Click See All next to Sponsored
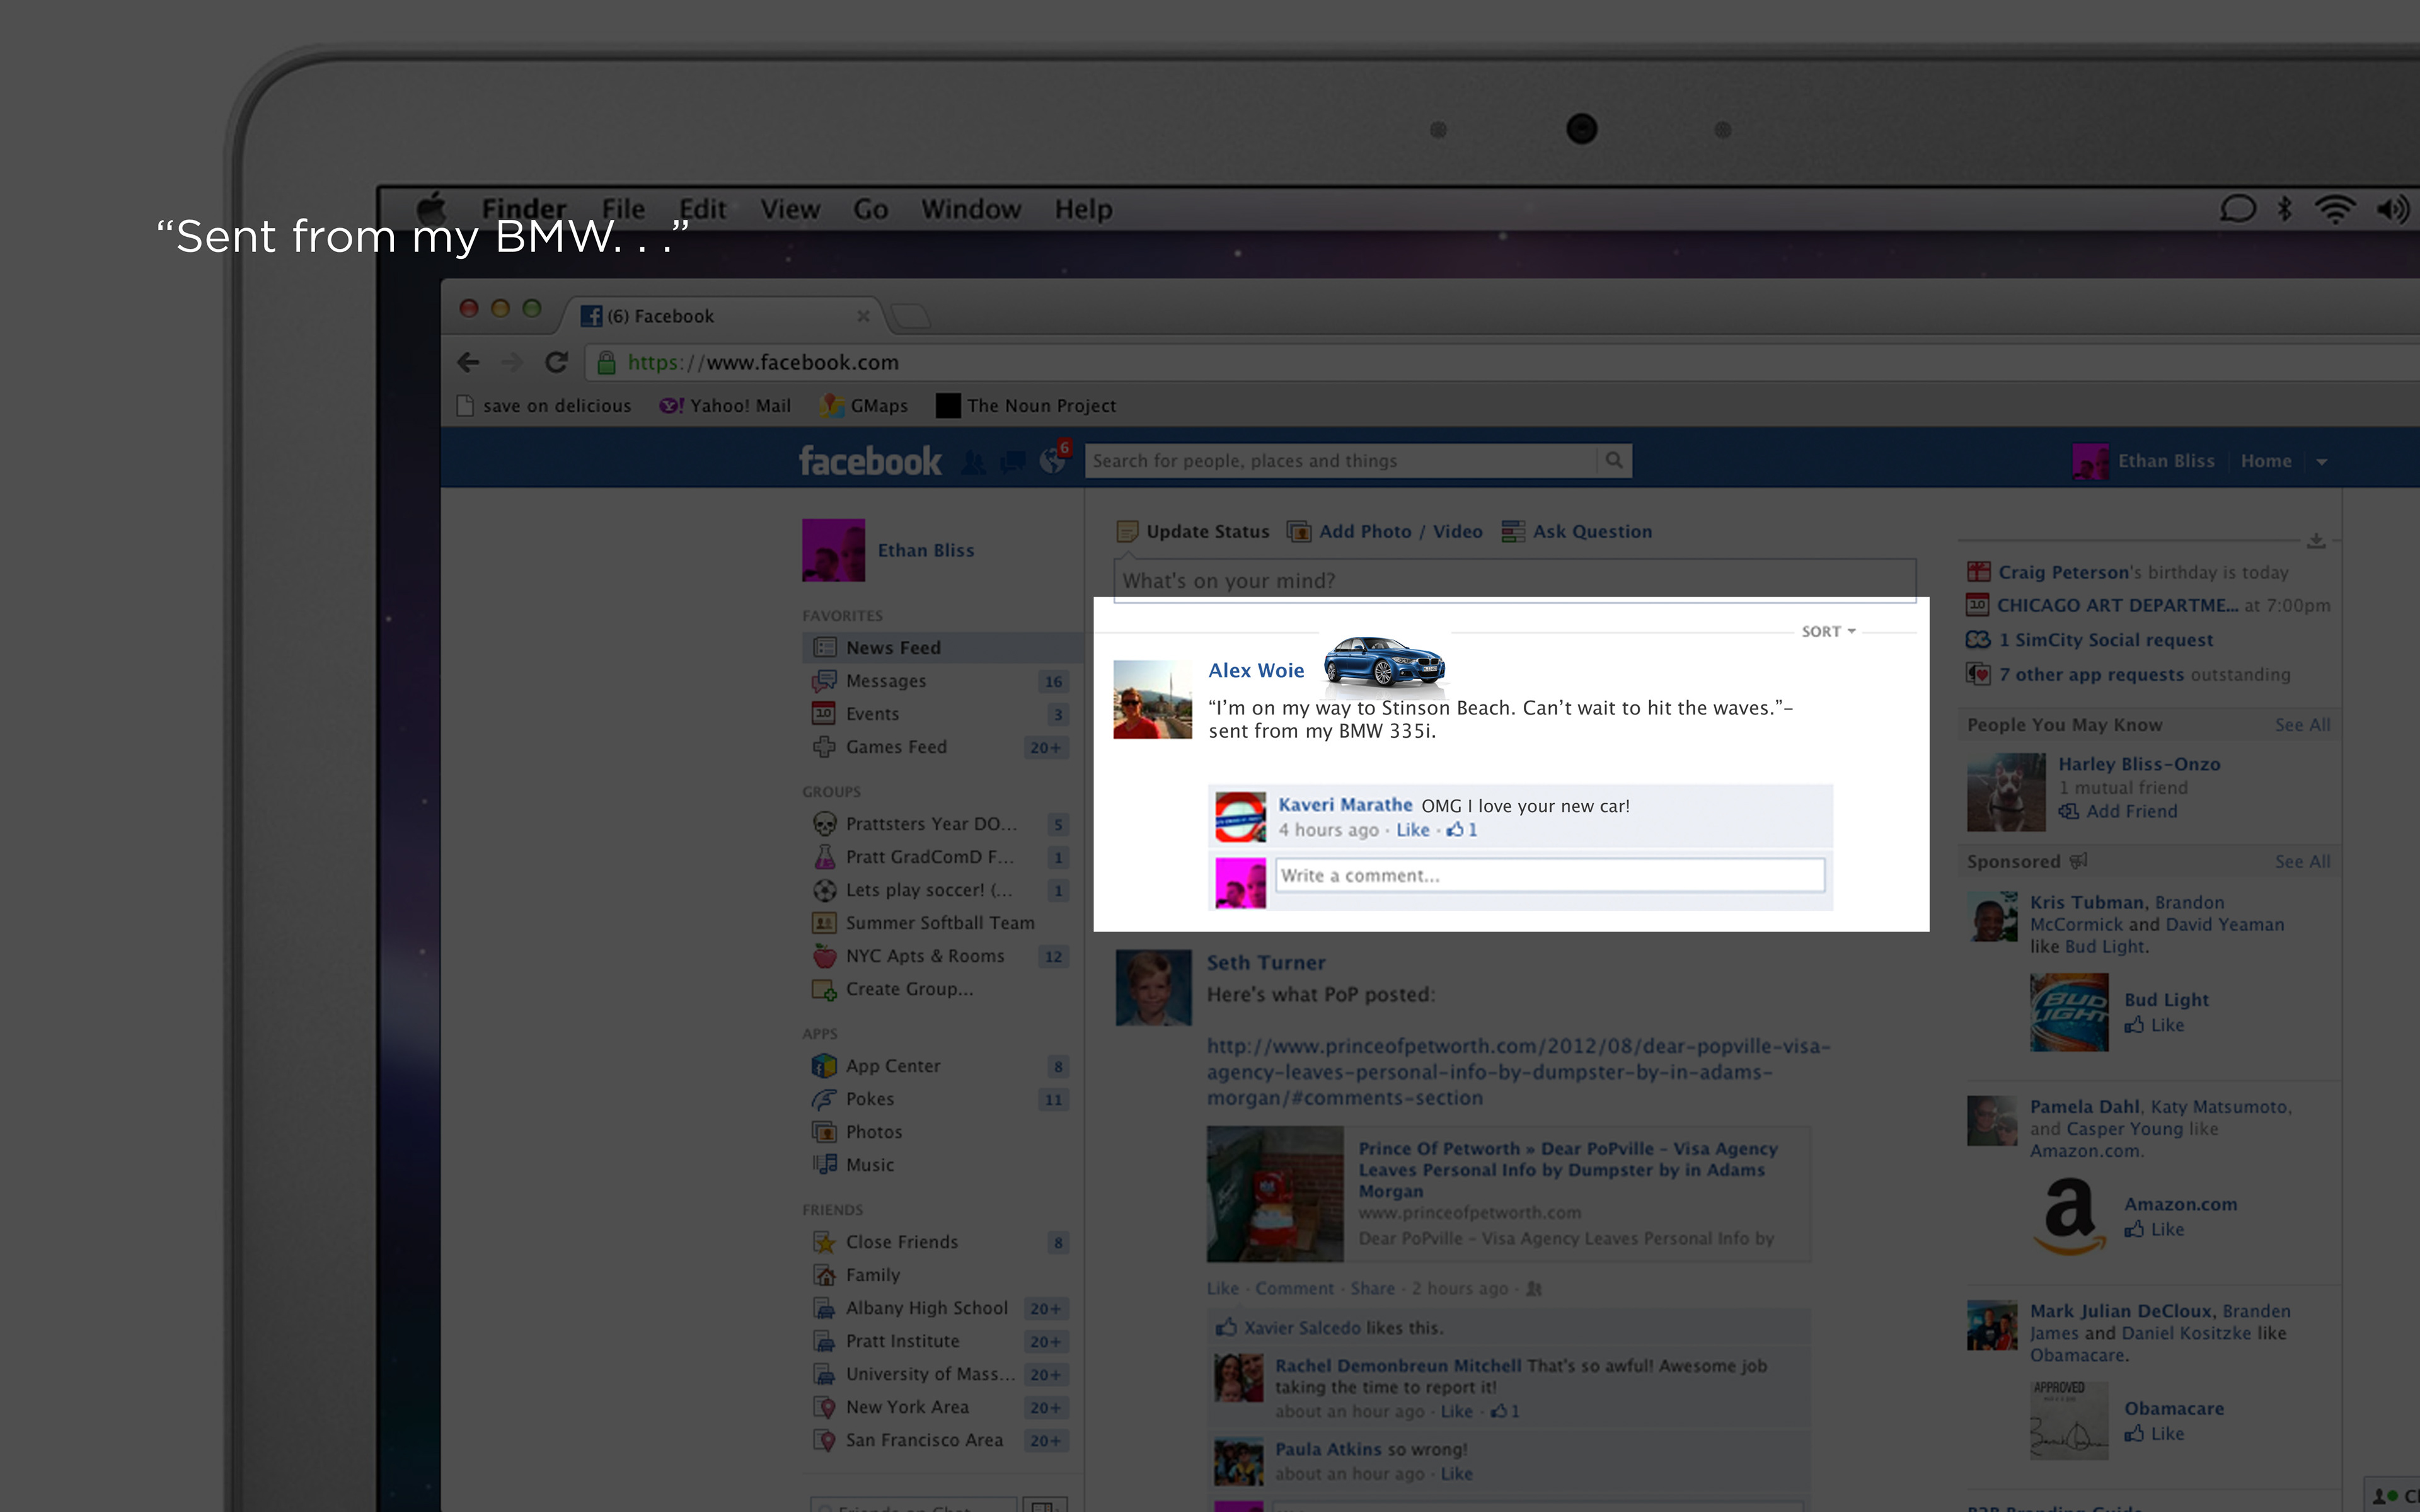 pos(2302,862)
